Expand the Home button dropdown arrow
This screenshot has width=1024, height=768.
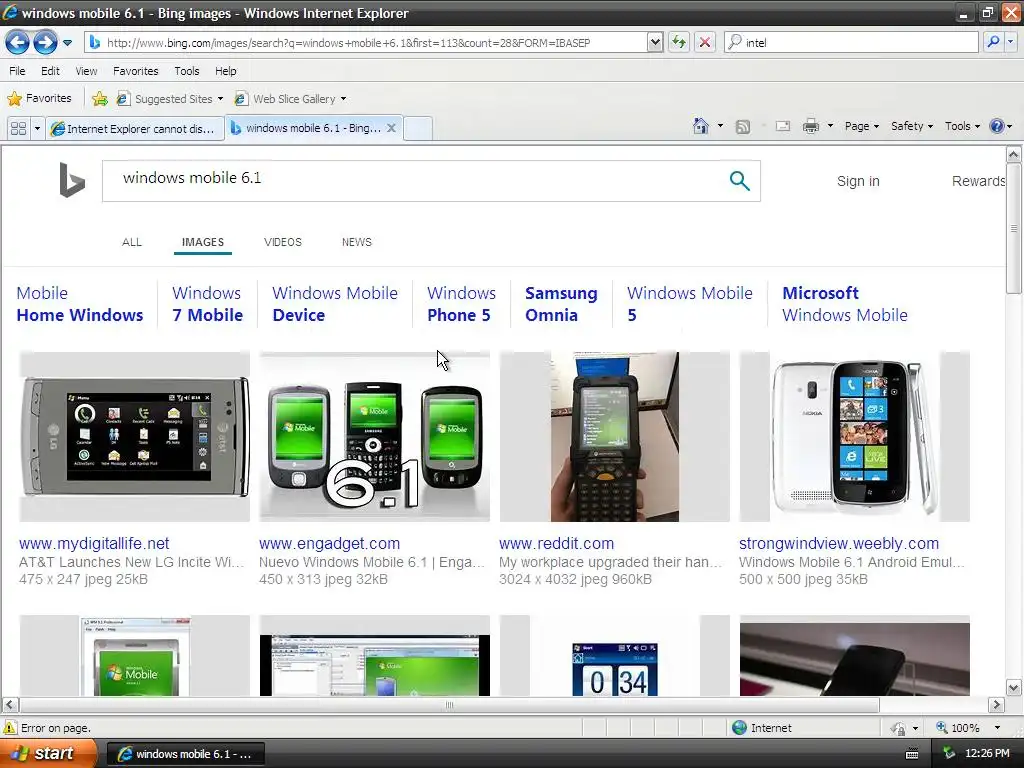[720, 126]
